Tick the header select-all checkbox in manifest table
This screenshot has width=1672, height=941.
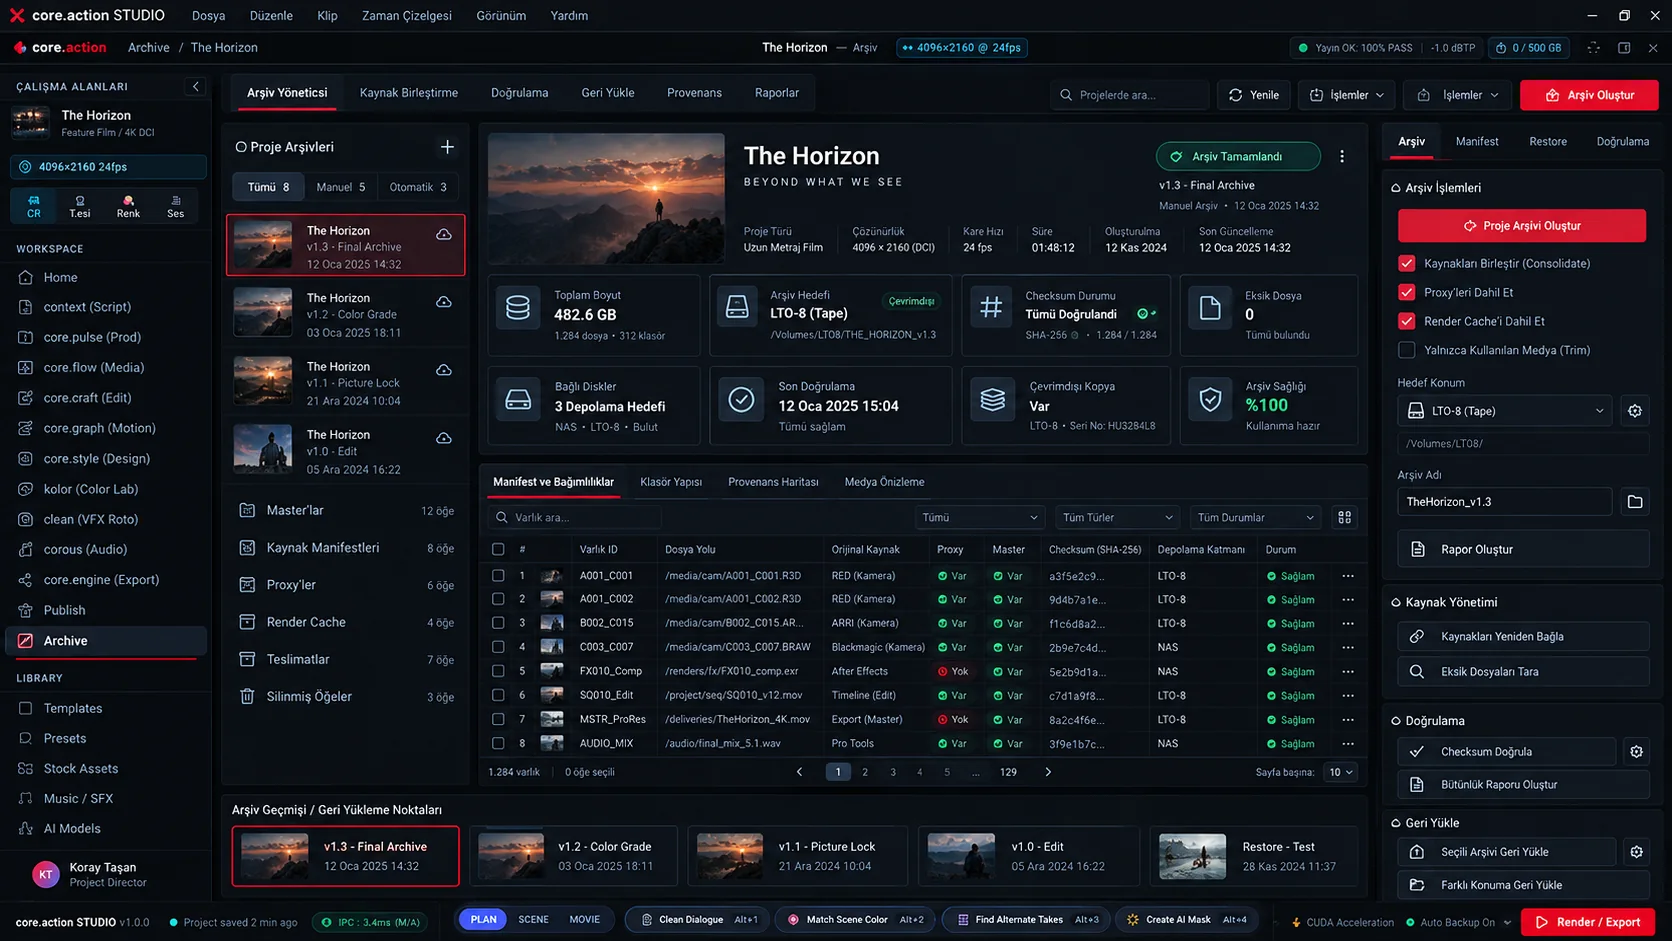[498, 550]
